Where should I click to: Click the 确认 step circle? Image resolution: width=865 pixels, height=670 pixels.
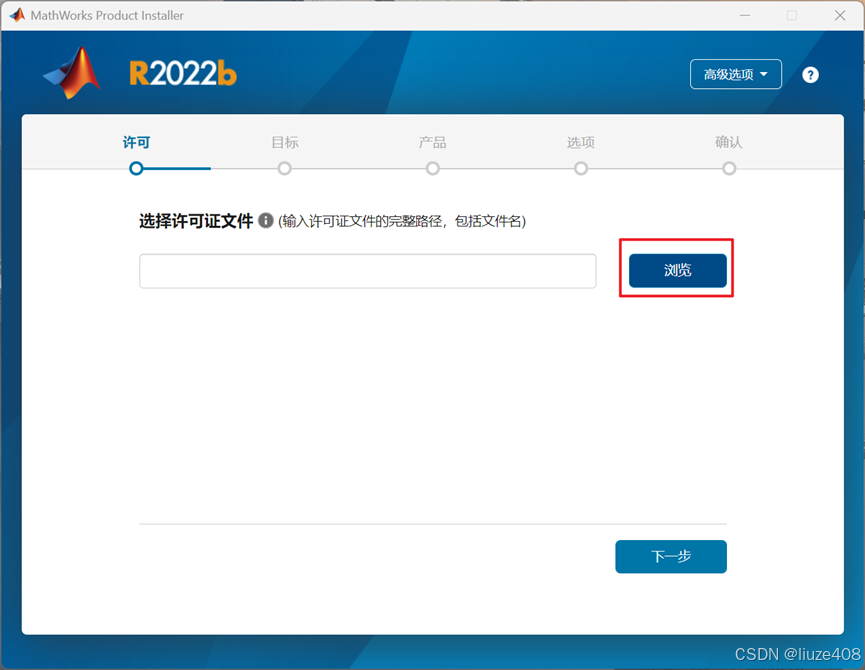coord(729,169)
